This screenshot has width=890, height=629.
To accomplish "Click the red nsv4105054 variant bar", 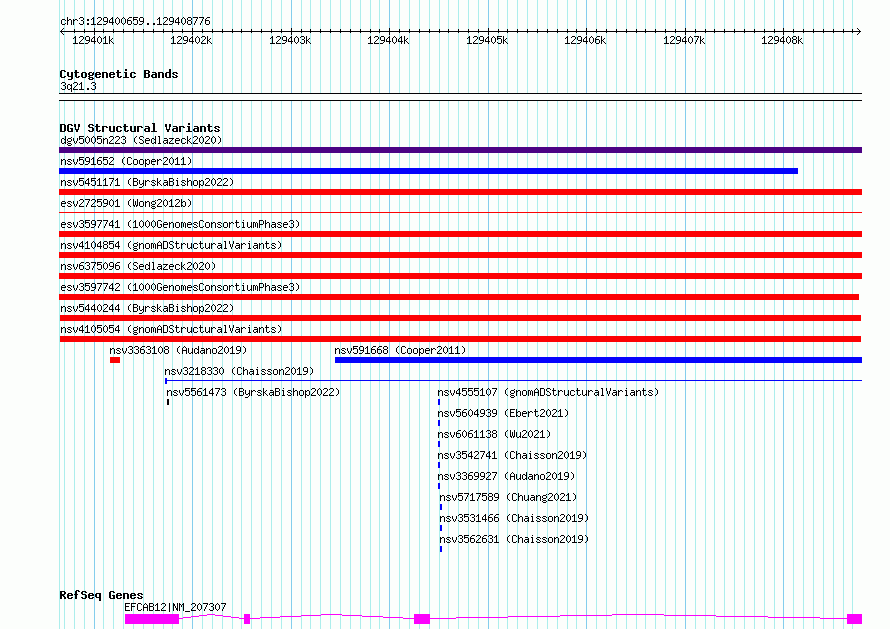I will pos(460,339).
